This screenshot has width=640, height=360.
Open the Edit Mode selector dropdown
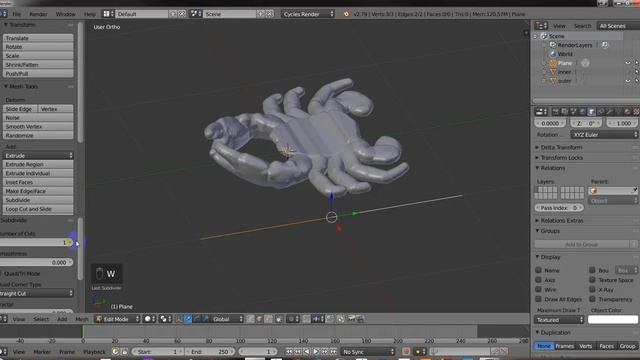click(x=117, y=319)
